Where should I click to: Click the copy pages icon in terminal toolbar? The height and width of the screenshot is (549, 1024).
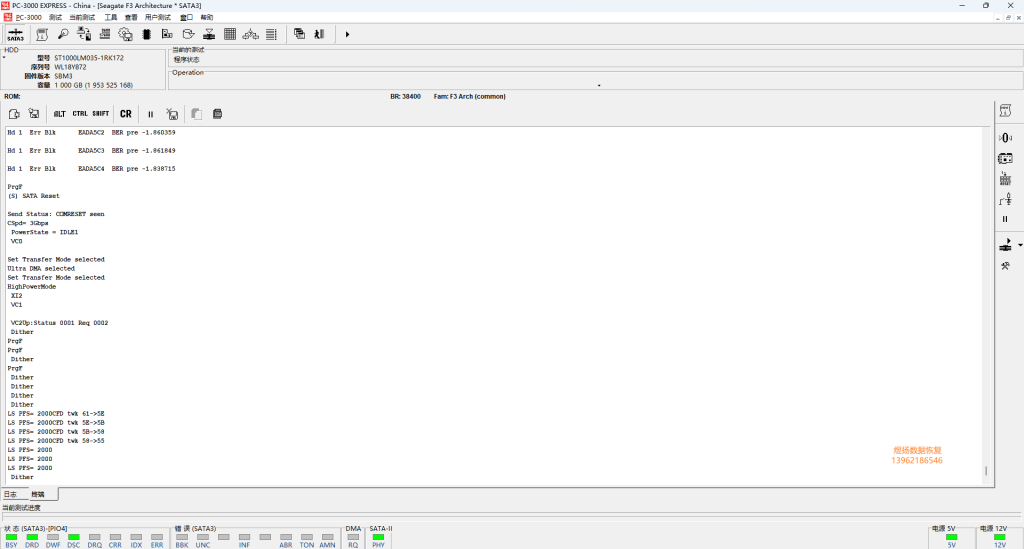197,114
